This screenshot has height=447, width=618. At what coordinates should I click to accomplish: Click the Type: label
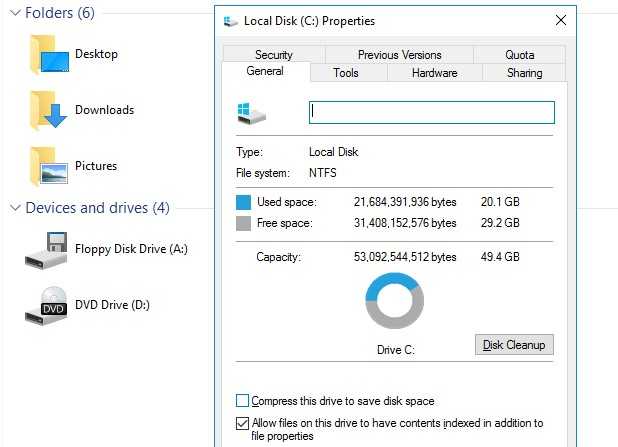pos(249,152)
